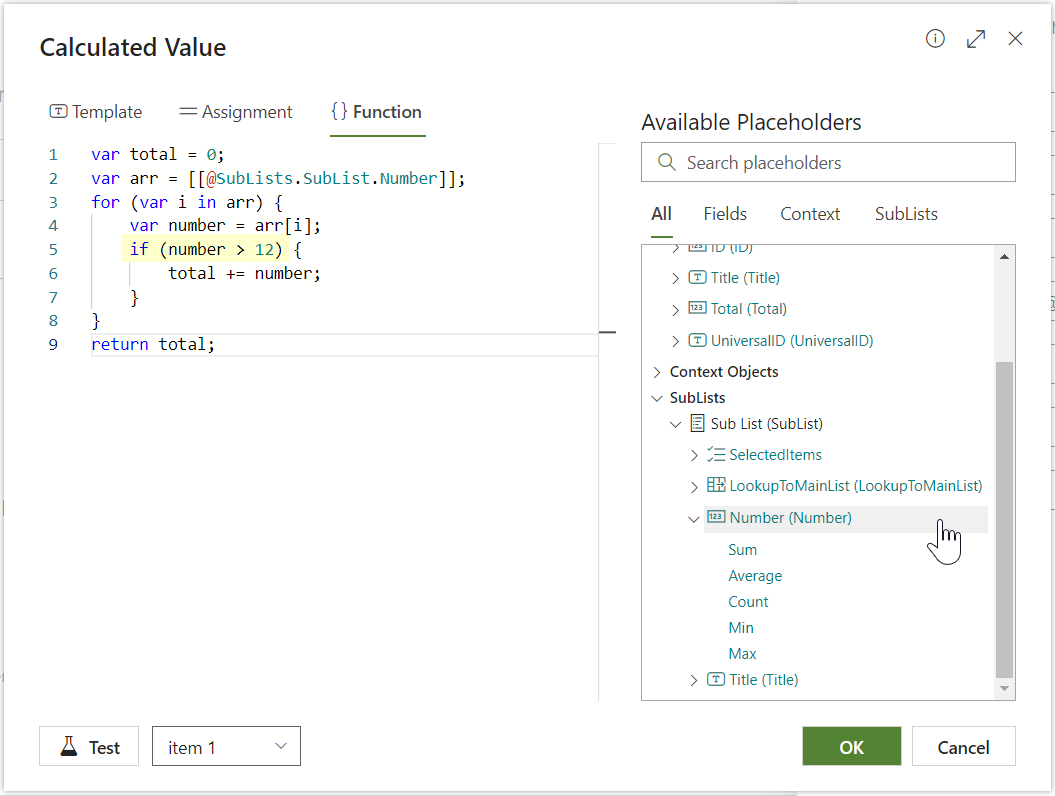Click the expand dialog arrows icon
Viewport: 1055px width, 796px height.
[976, 39]
